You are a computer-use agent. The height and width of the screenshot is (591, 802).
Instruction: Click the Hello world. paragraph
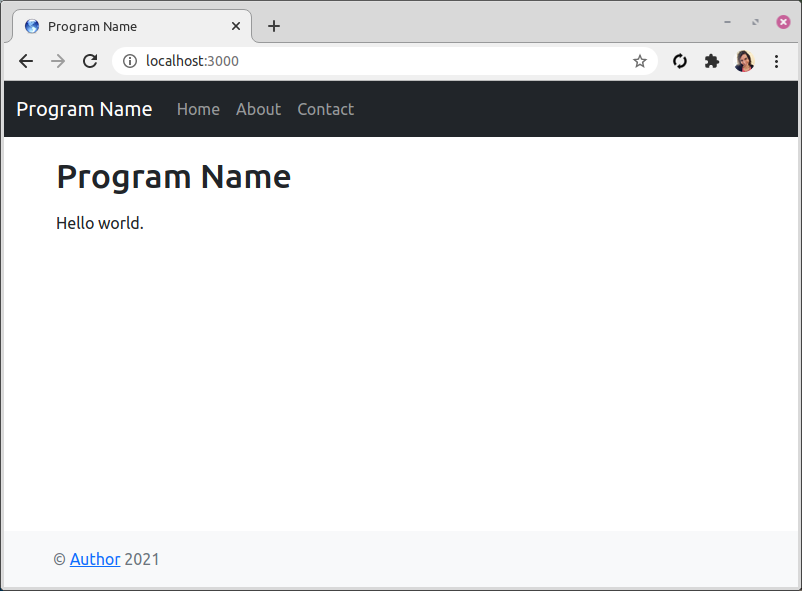tap(100, 224)
